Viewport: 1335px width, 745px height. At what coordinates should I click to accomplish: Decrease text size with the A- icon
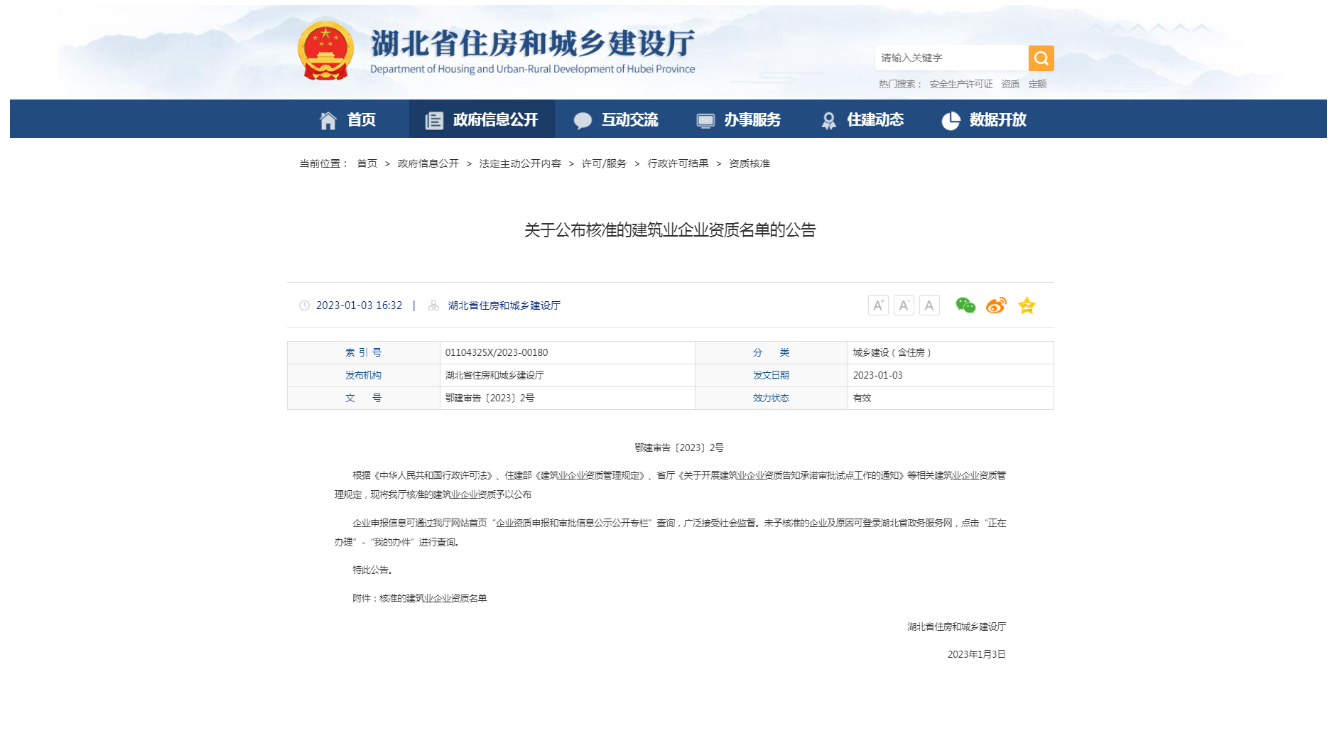pos(903,305)
